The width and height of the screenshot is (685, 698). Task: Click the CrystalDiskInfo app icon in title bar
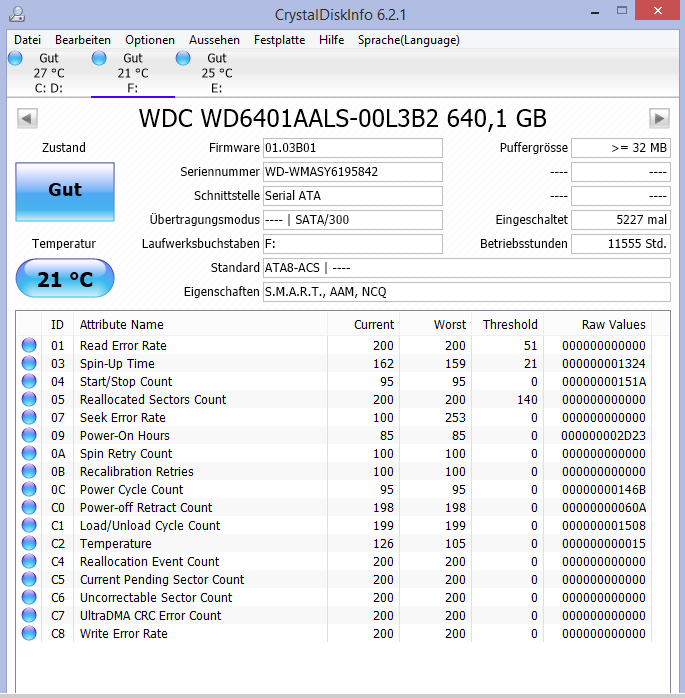click(16, 14)
